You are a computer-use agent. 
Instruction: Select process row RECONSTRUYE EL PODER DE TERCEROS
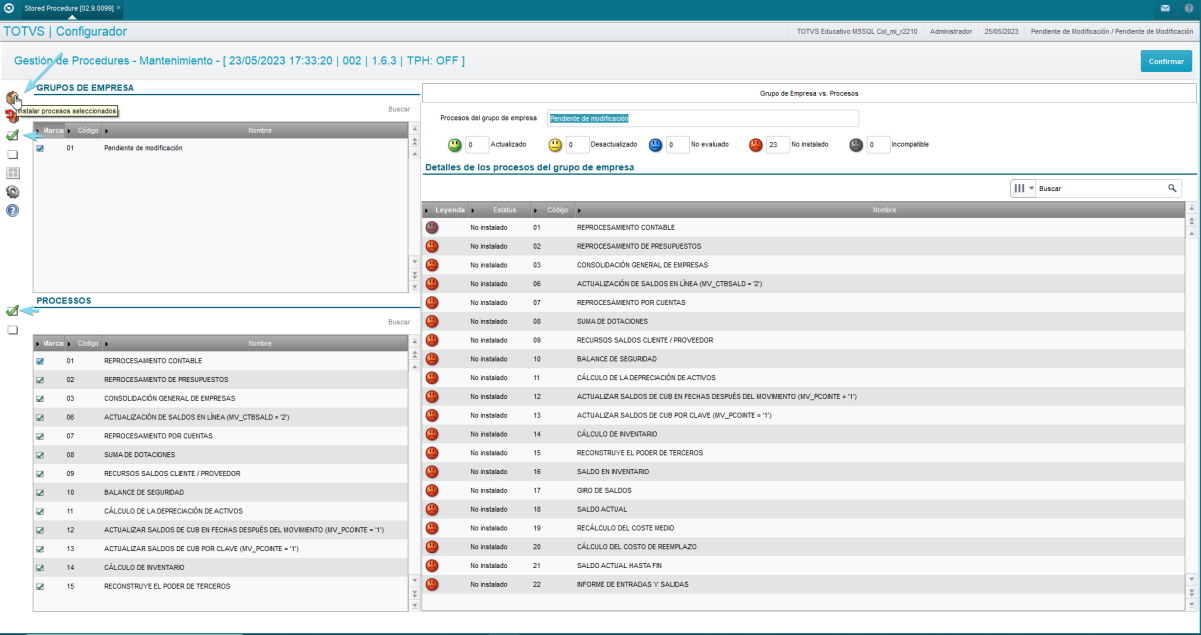tap(221, 586)
